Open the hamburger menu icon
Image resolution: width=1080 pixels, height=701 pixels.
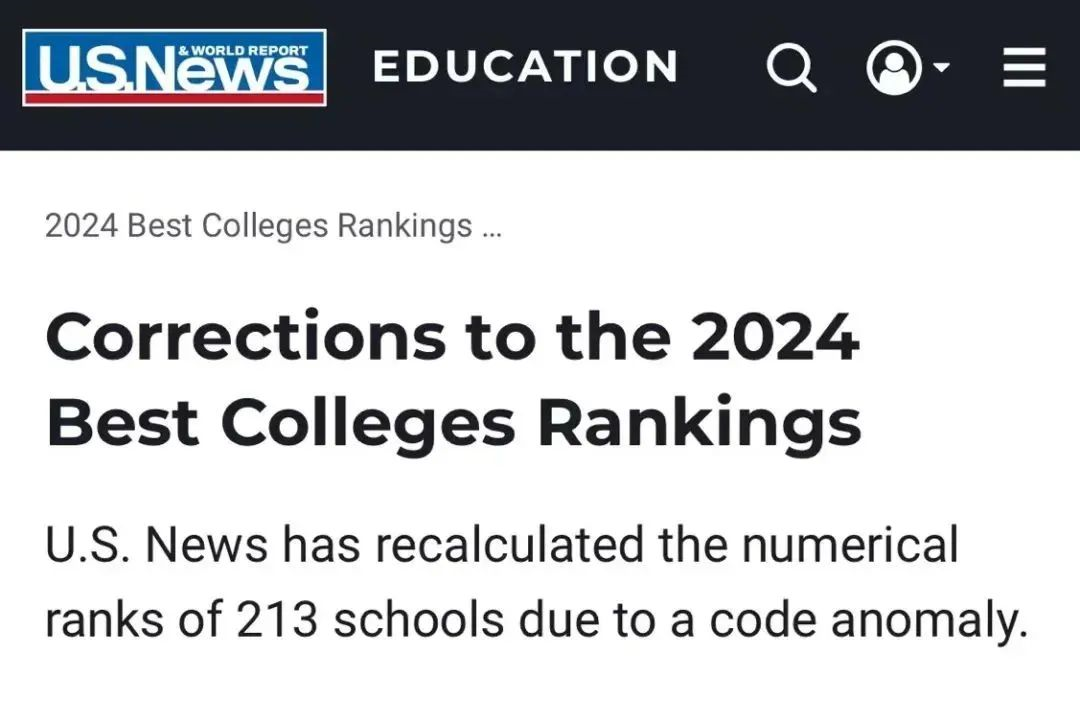click(1024, 69)
